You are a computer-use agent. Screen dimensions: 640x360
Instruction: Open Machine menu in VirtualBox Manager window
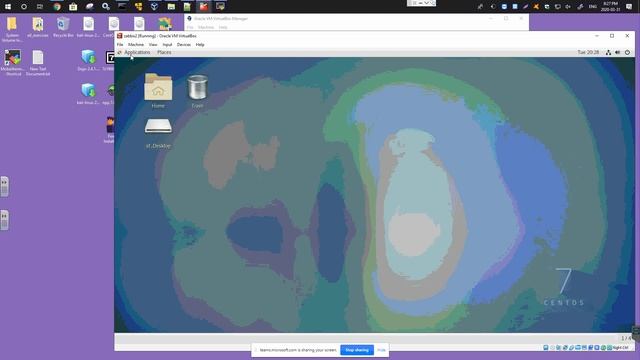click(206, 27)
